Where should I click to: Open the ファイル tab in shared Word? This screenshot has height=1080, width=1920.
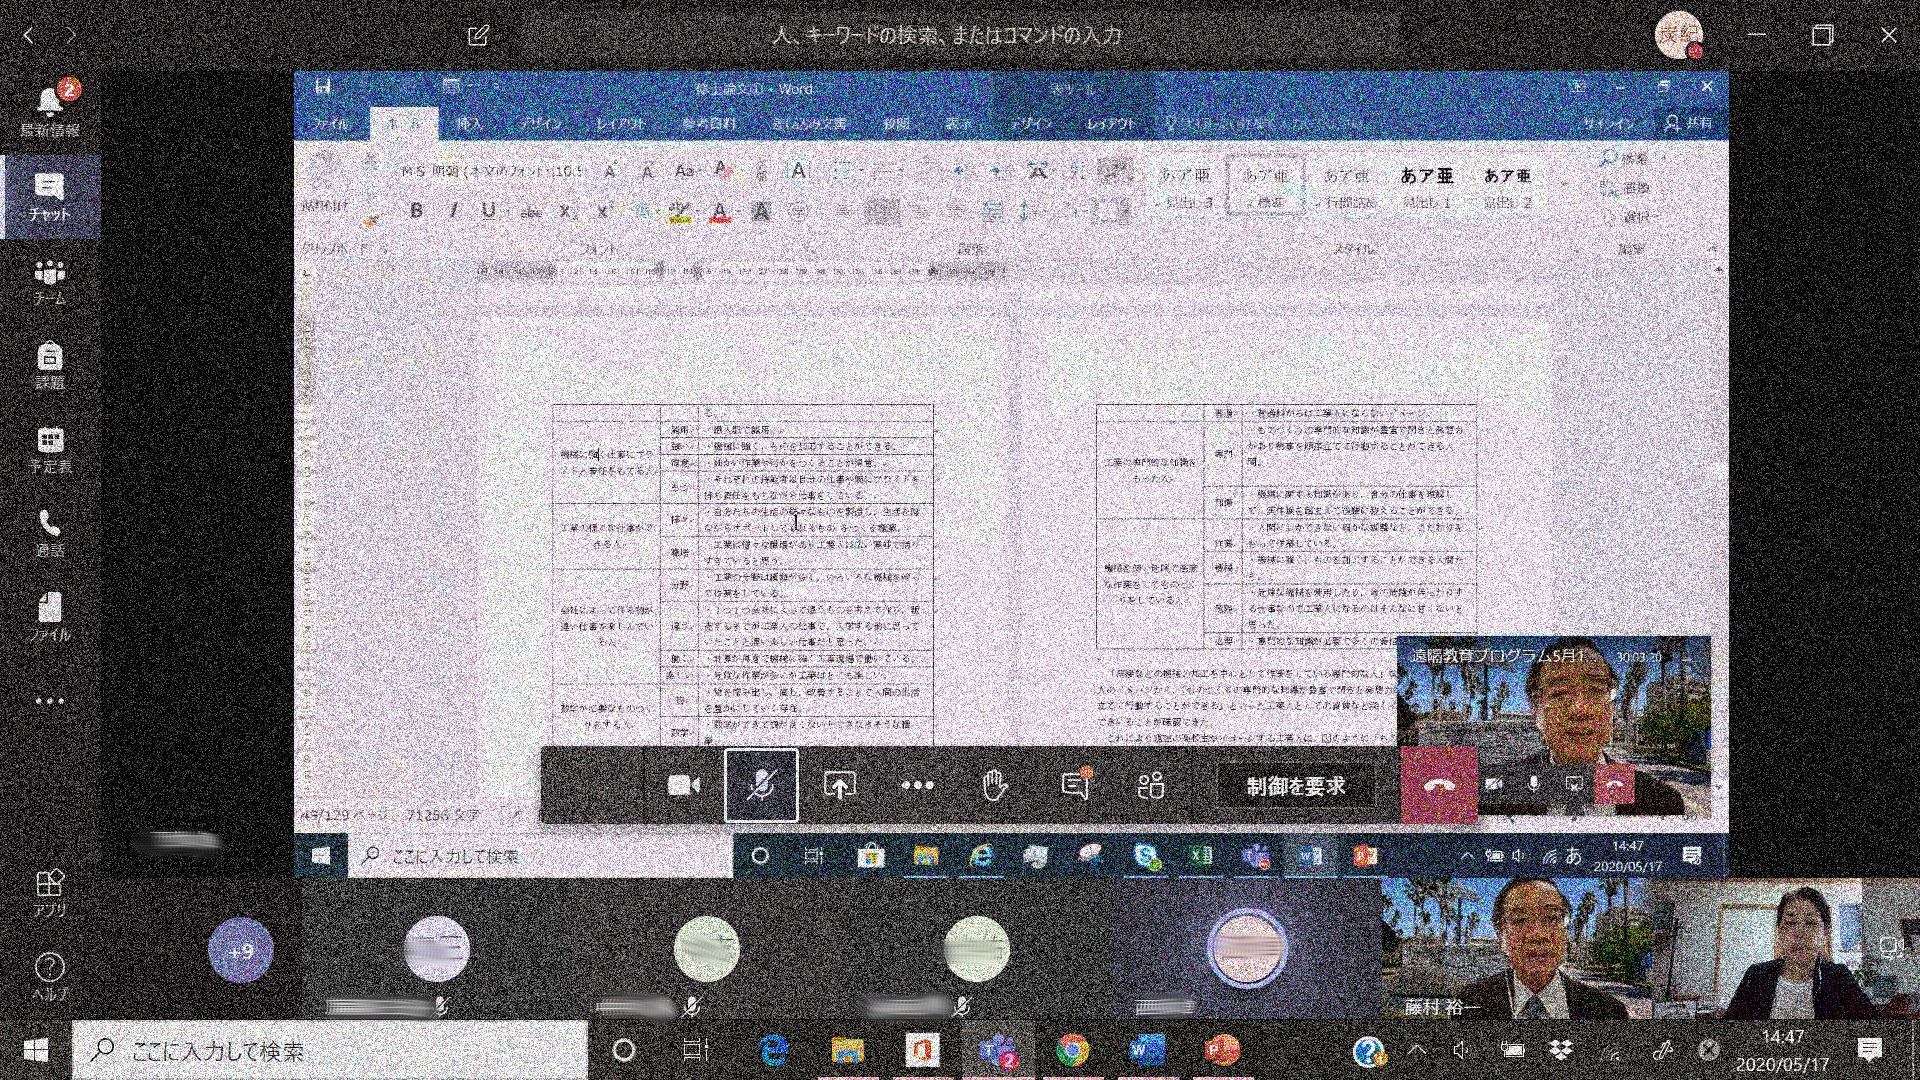click(331, 123)
